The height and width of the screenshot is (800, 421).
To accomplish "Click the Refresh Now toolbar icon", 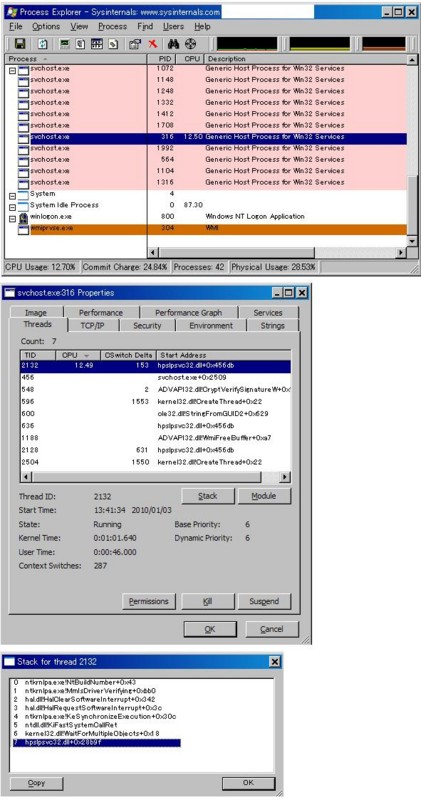I will (x=43, y=44).
